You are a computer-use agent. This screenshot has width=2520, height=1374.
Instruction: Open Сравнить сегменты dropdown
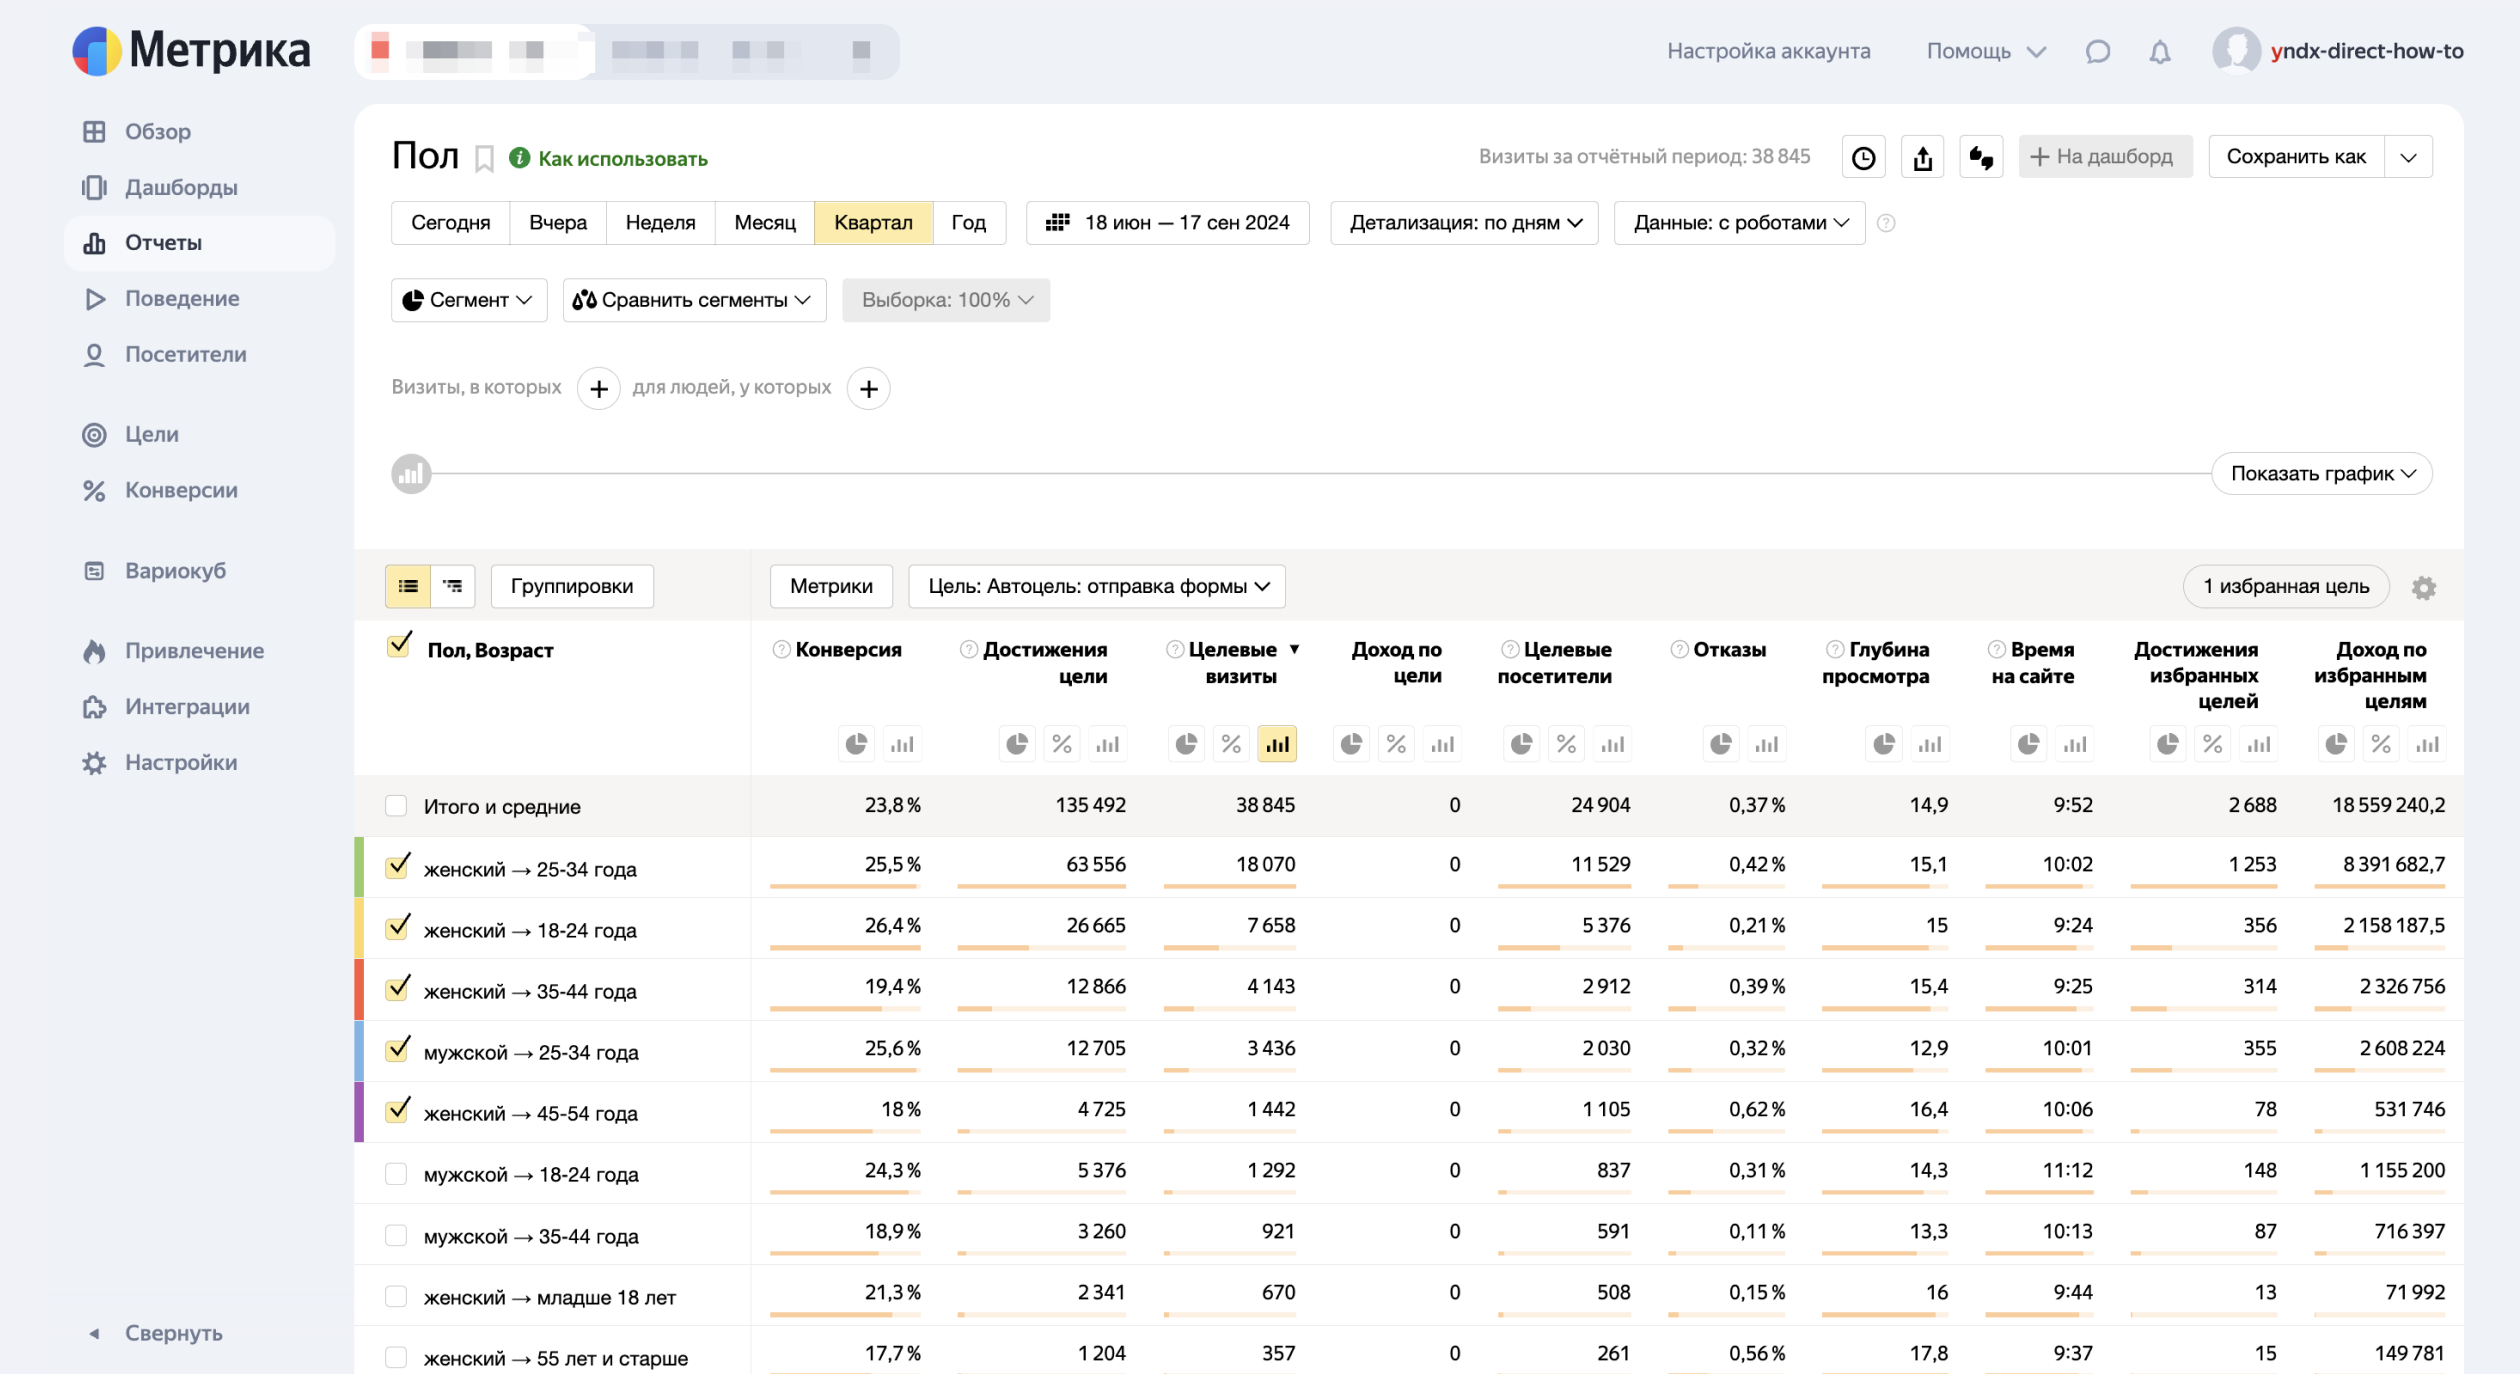coord(694,300)
